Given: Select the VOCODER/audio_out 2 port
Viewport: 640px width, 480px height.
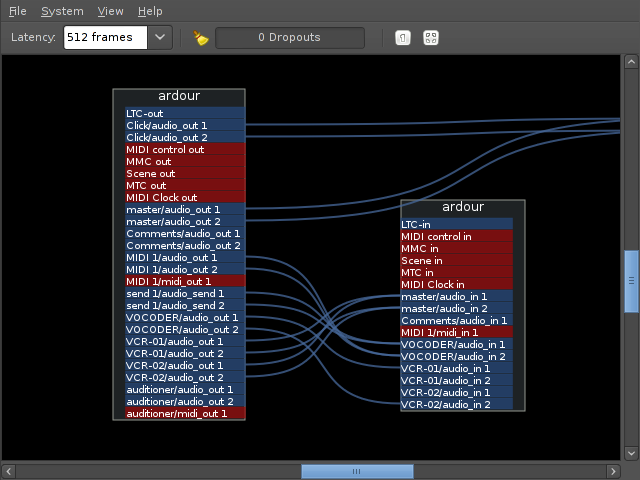Looking at the screenshot, I should [185, 329].
